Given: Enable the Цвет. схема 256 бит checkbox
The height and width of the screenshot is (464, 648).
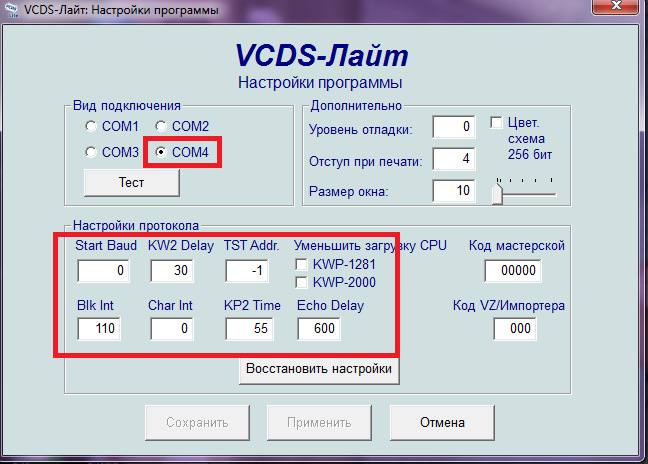Looking at the screenshot, I should [496, 123].
